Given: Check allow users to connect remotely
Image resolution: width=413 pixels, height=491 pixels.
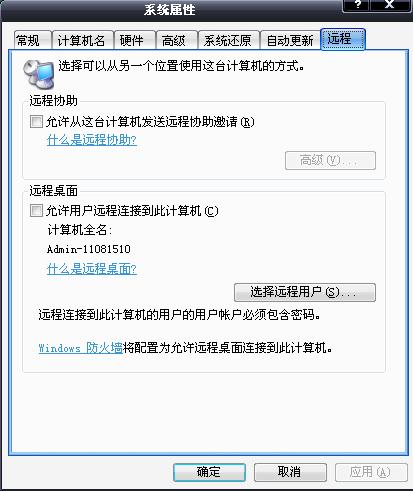Looking at the screenshot, I should point(36,211).
